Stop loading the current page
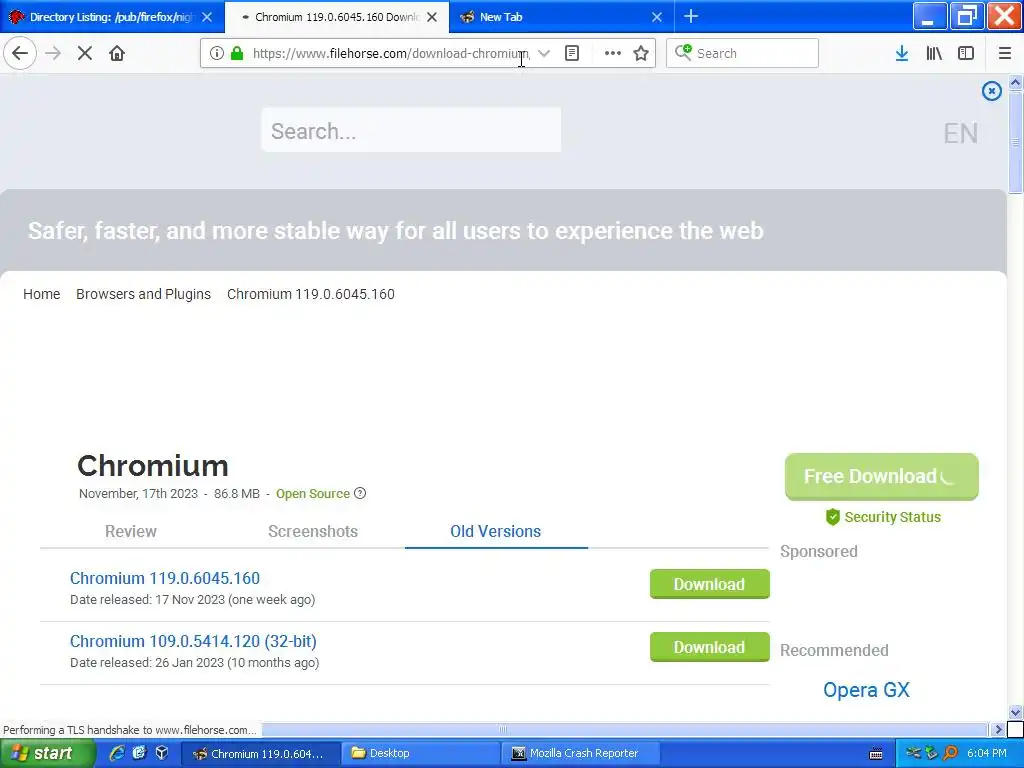The width and height of the screenshot is (1024, 768). (85, 54)
